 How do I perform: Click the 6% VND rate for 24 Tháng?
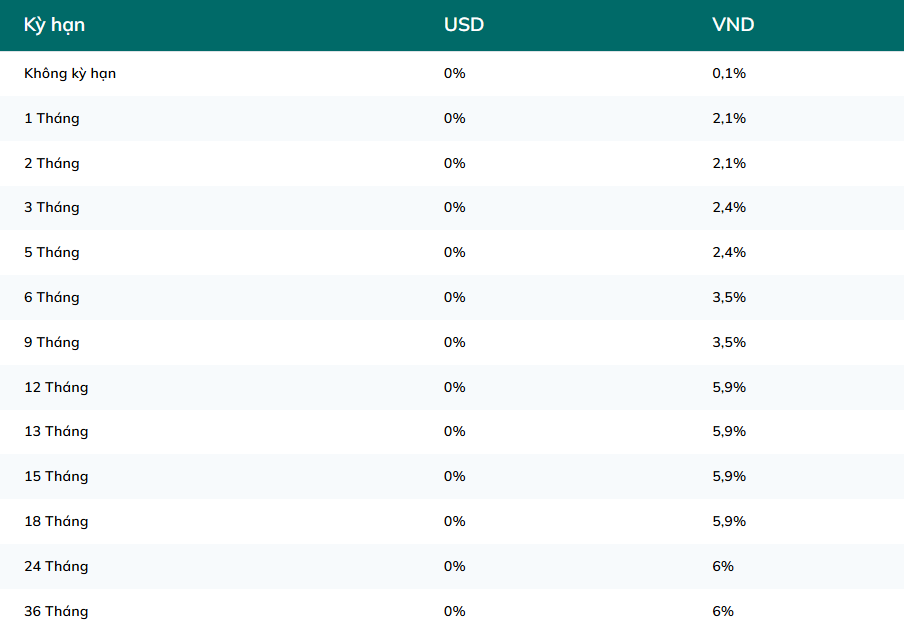point(723,566)
